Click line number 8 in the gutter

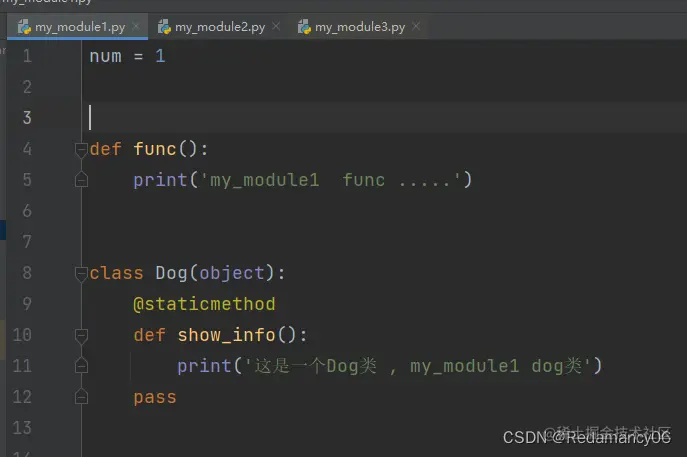(x=27, y=273)
